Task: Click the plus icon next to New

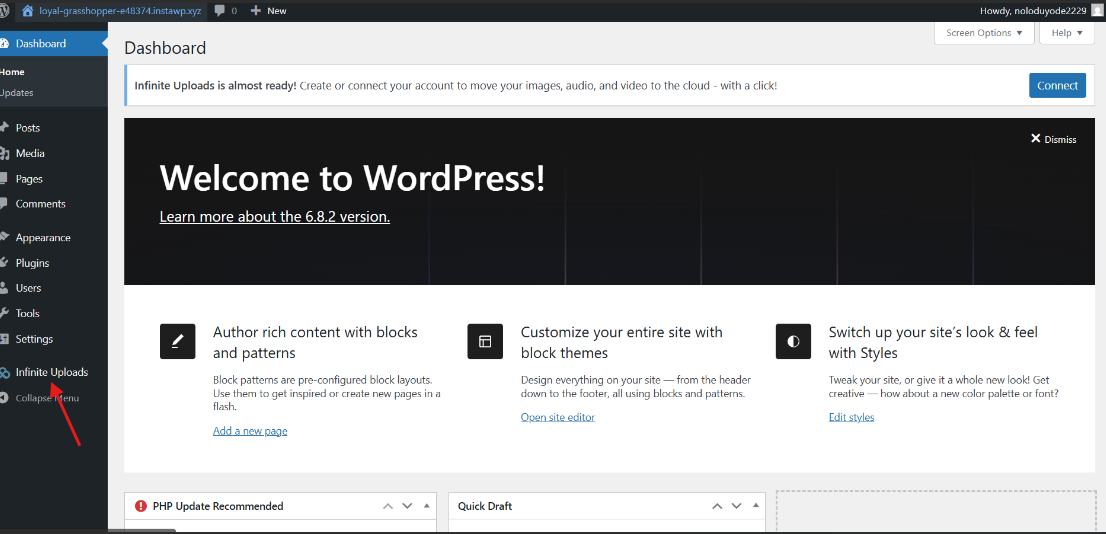Action: tap(256, 11)
